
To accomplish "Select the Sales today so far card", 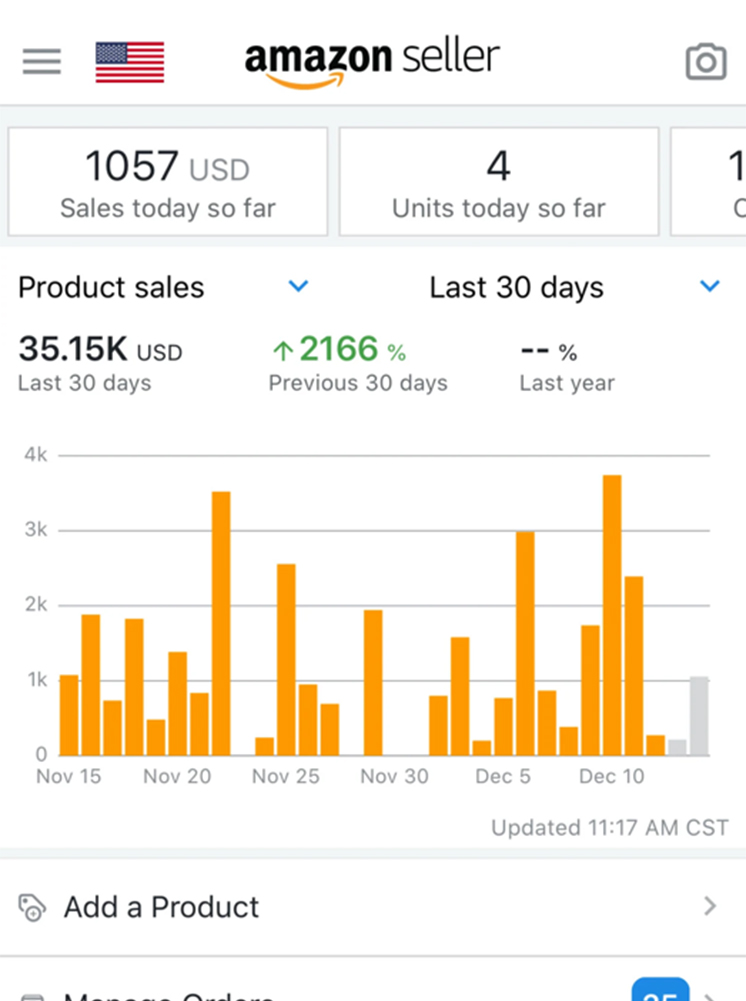I will (168, 182).
